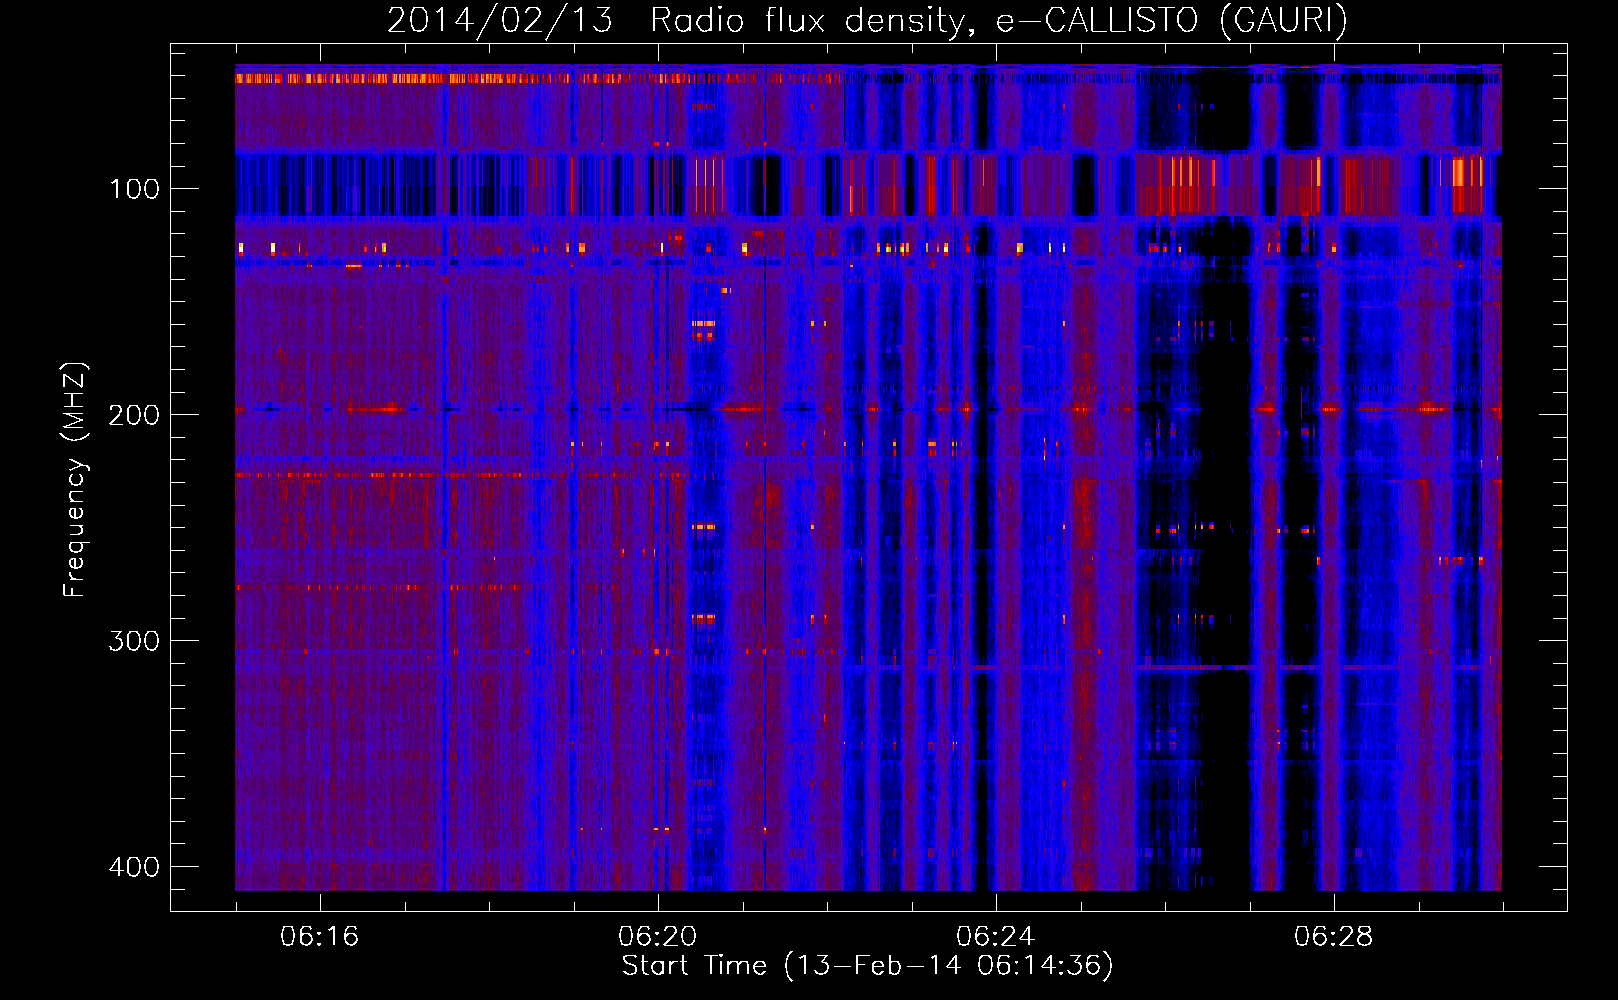Select the 400 frequency tick label
The height and width of the screenshot is (1000, 1618).
point(134,867)
